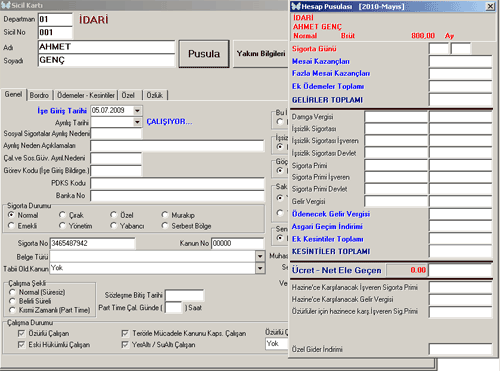
Task: Choose the Özel sigorta durumu radio
Action: click(114, 215)
